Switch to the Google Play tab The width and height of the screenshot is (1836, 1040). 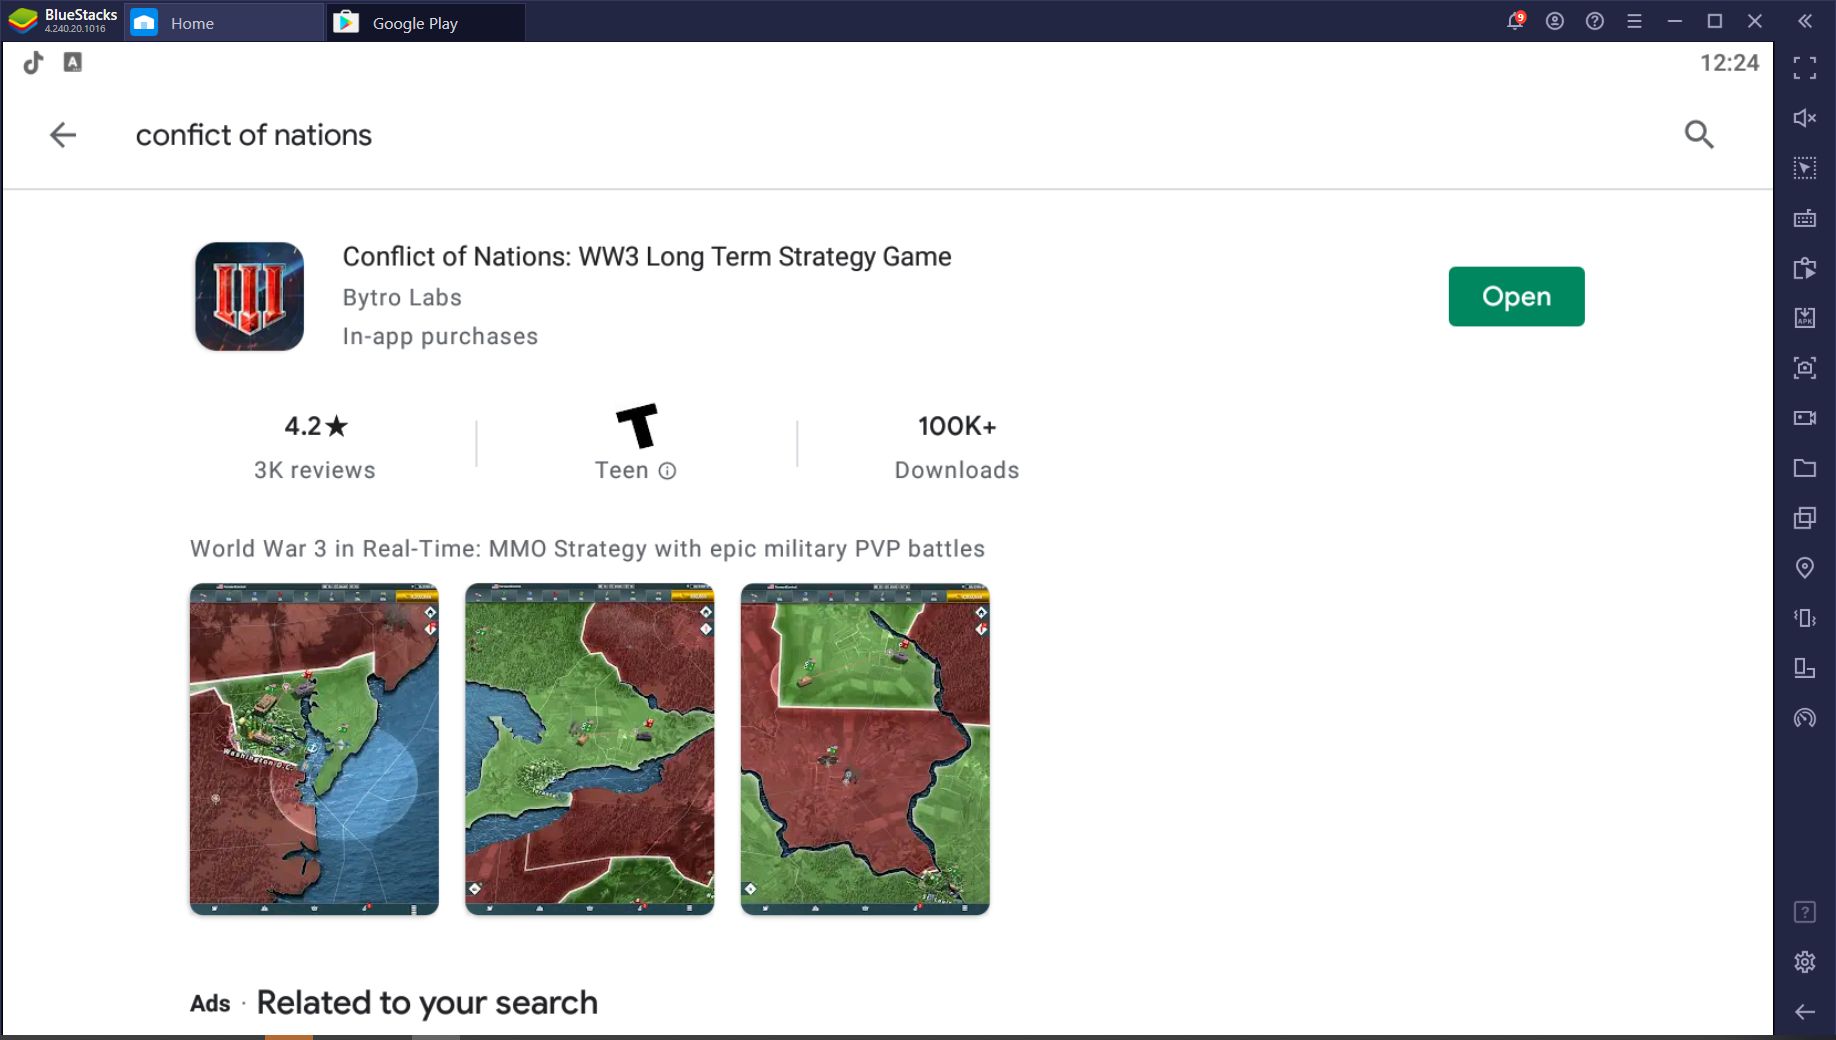[426, 22]
